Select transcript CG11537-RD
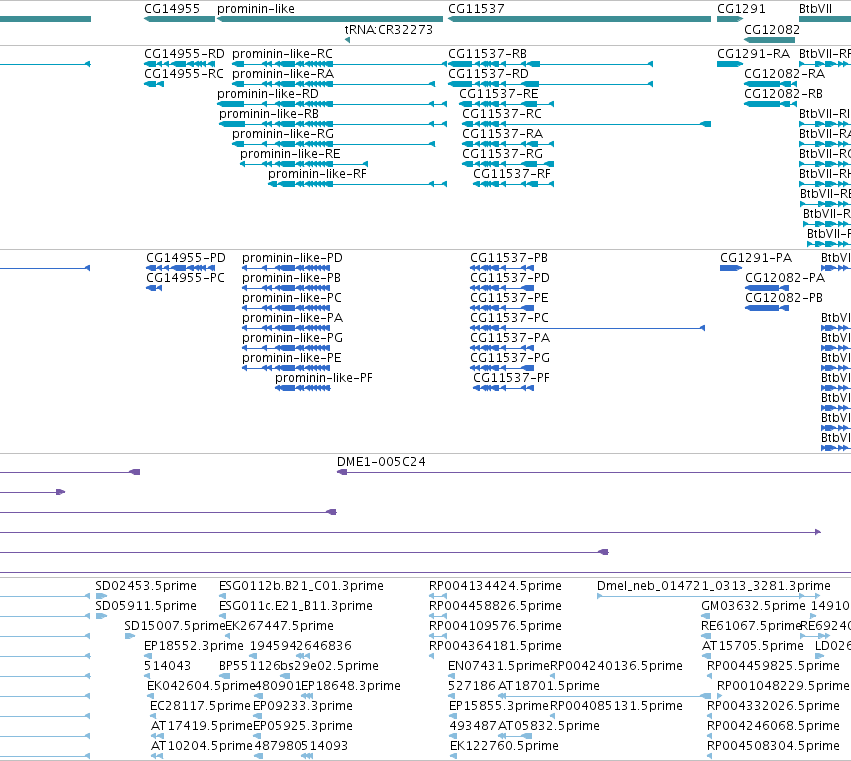 [x=550, y=84]
